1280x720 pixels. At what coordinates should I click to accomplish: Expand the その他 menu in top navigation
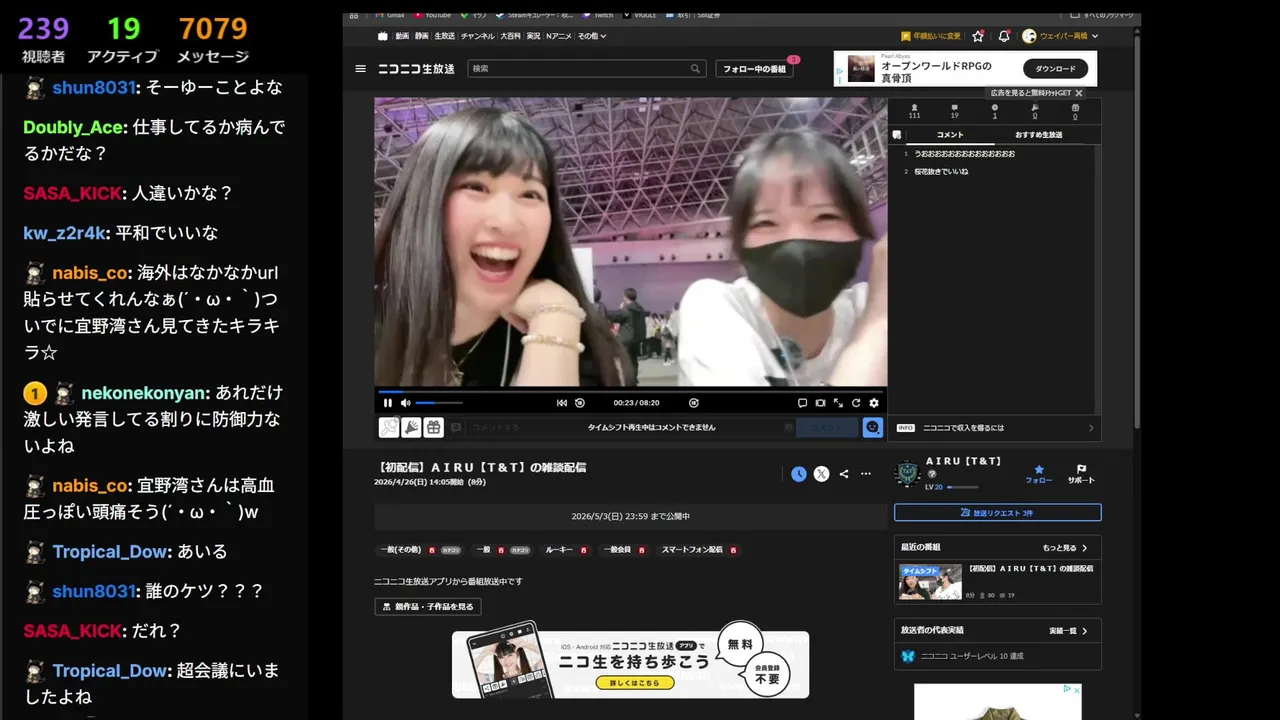[591, 36]
